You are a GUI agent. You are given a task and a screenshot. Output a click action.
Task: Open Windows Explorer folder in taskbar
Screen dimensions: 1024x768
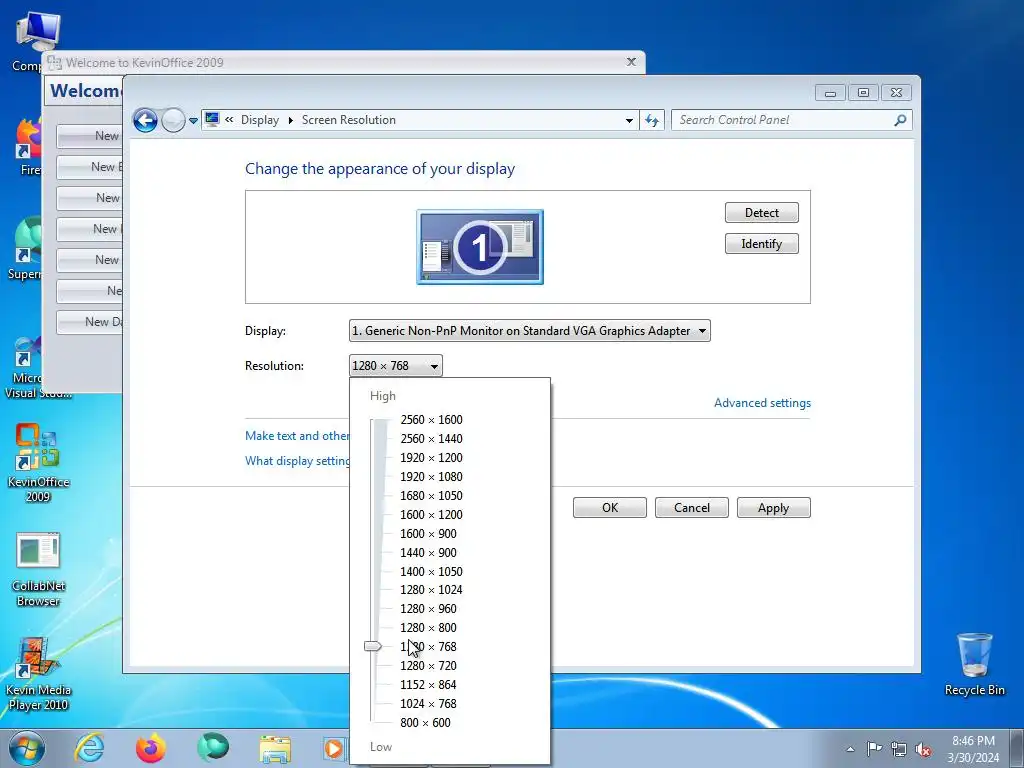[x=275, y=750]
